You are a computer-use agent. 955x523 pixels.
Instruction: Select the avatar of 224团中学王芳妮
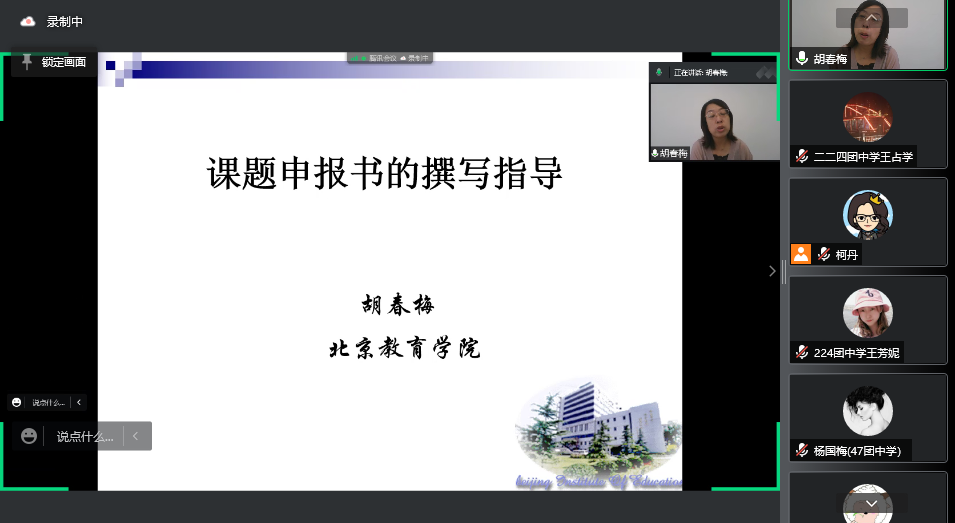pyautogui.click(x=868, y=313)
